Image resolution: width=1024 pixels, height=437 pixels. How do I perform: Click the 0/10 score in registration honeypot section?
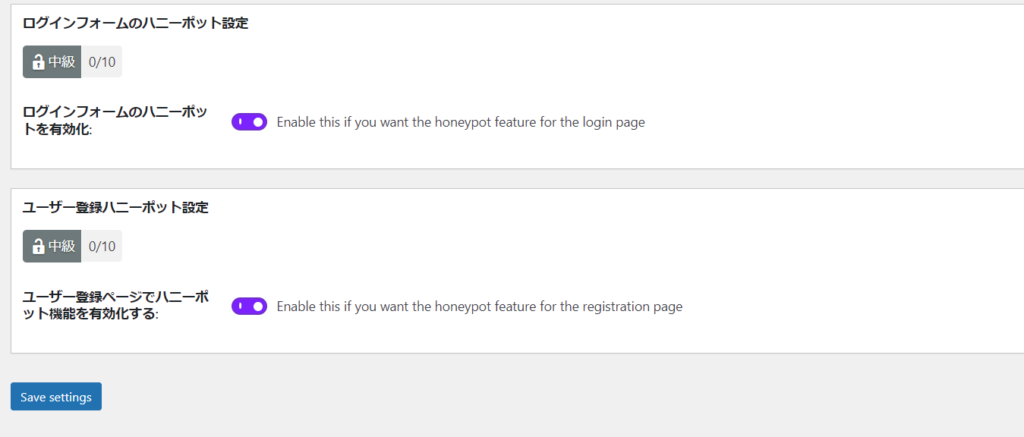pos(102,246)
